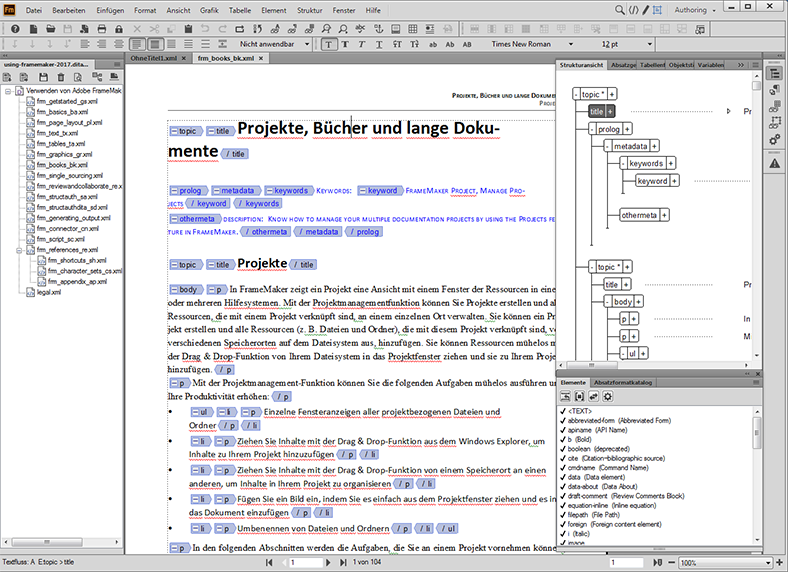Select frm_graphics_gr.xml in the file tree
This screenshot has width=788, height=572.
64,155
